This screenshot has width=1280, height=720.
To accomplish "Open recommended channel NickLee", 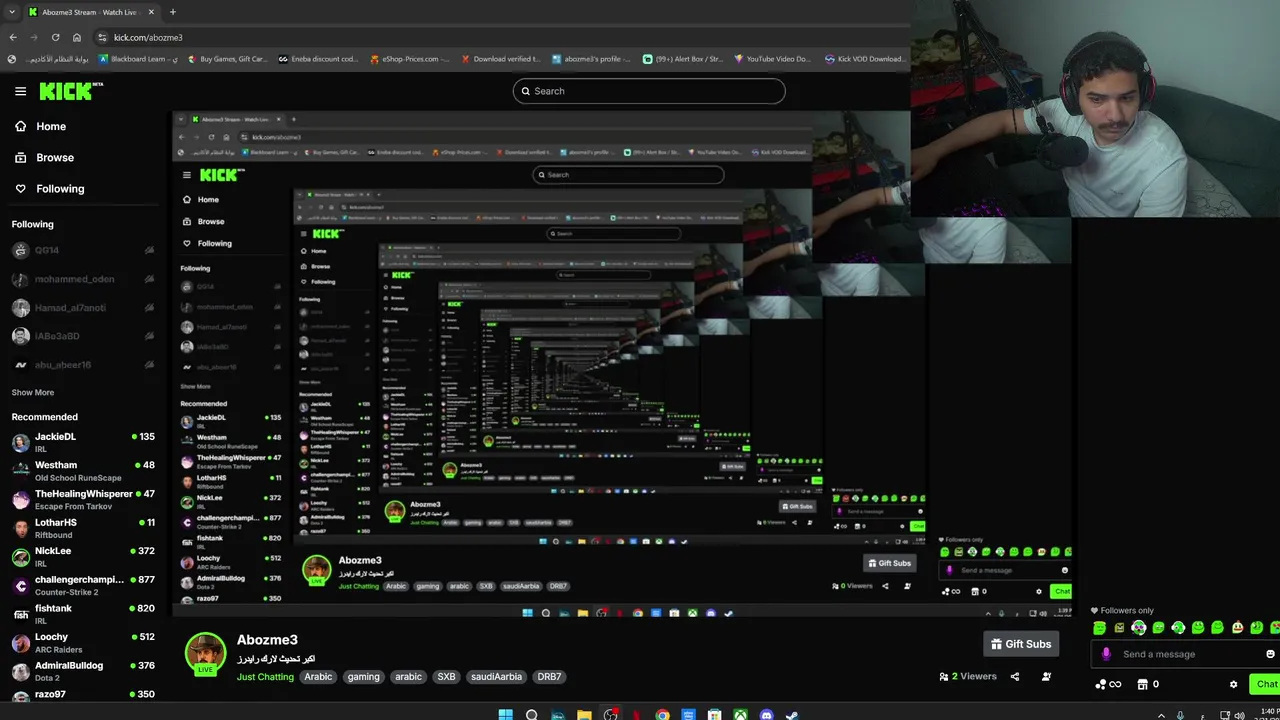I will pyautogui.click(x=83, y=556).
